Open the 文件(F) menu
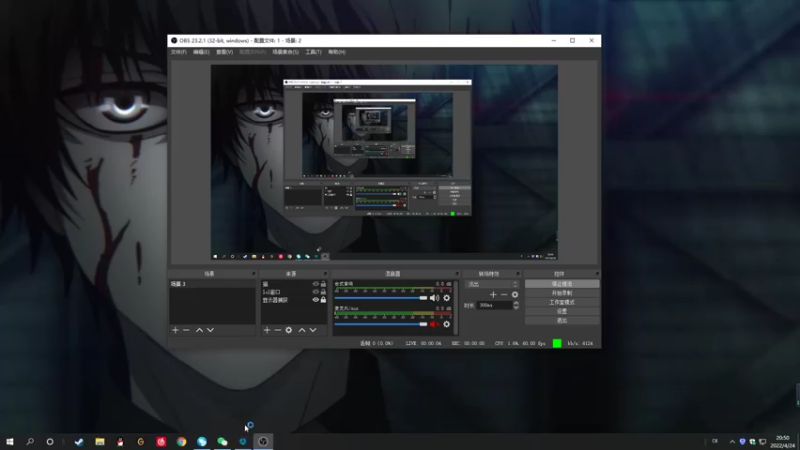This screenshot has height=450, width=800. click(x=179, y=52)
